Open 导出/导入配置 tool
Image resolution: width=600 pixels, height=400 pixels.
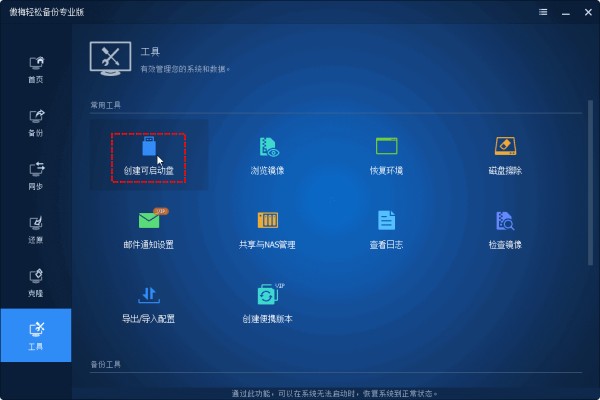[148, 304]
